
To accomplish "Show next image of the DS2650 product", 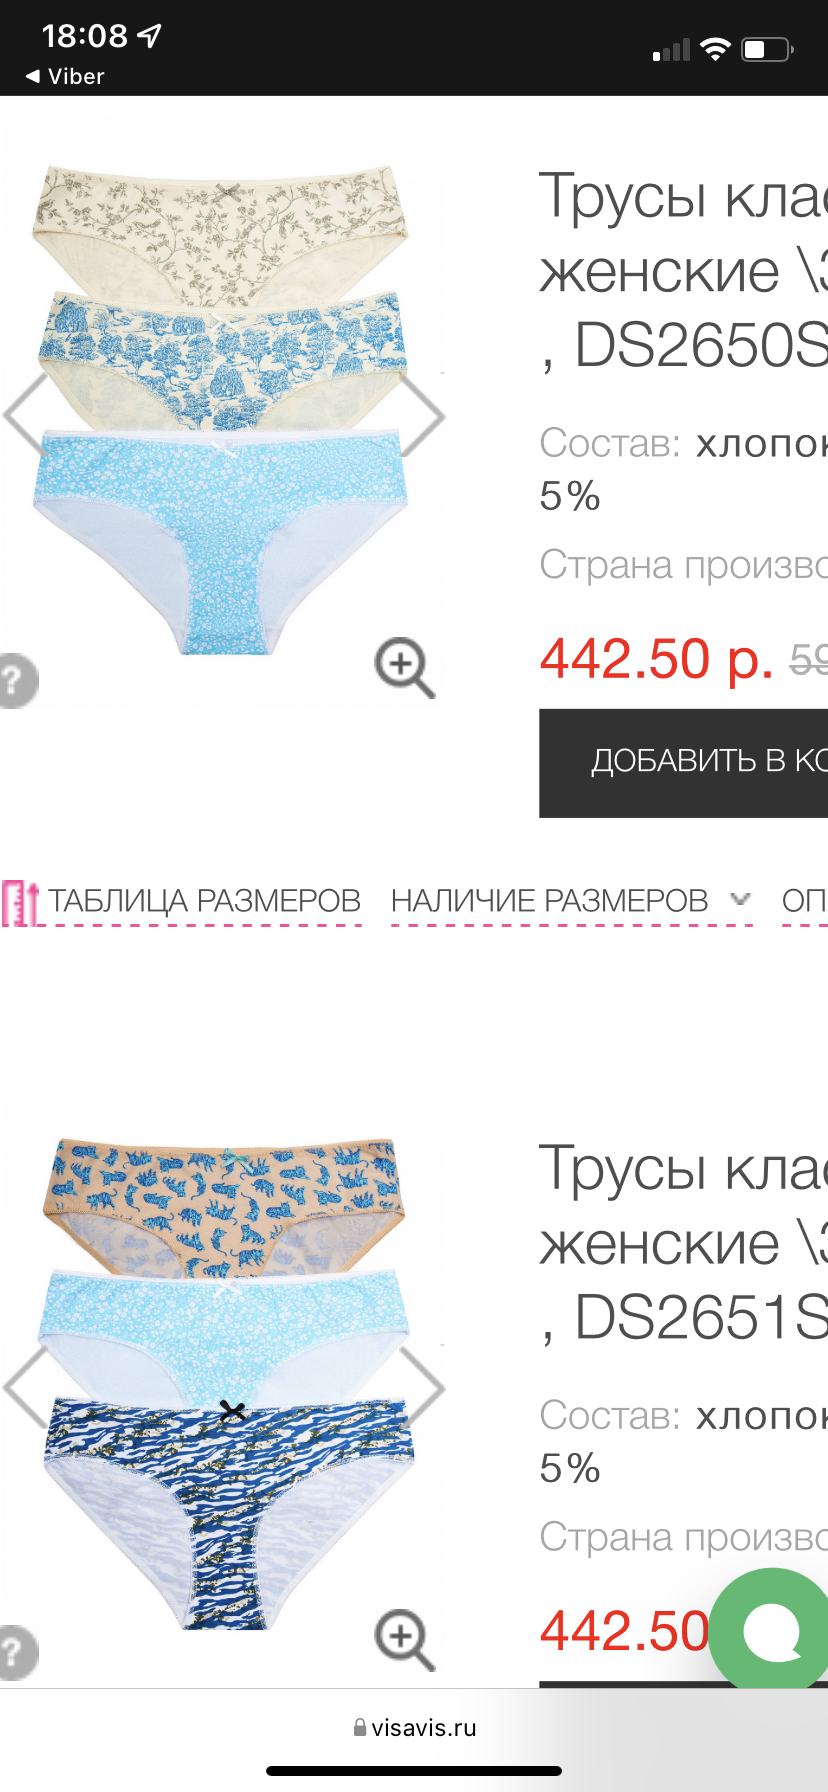I will (422, 415).
